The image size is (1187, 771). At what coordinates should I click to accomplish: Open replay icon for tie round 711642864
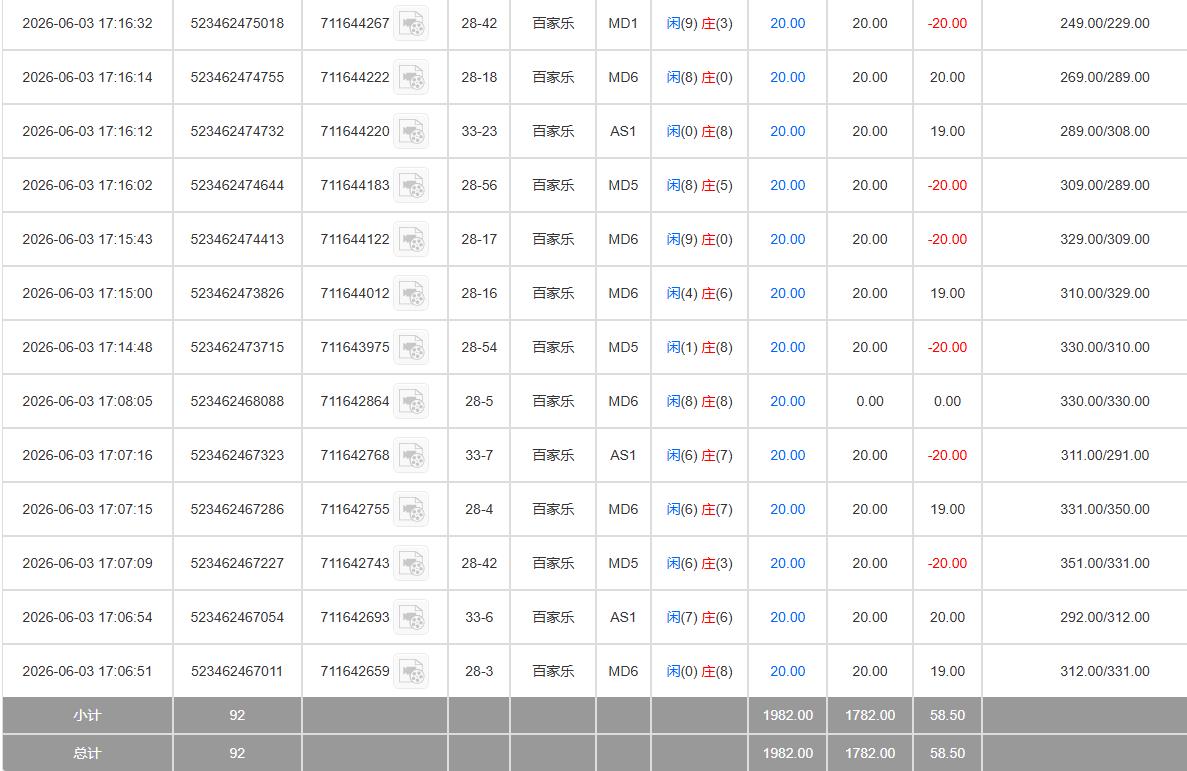pyautogui.click(x=412, y=401)
